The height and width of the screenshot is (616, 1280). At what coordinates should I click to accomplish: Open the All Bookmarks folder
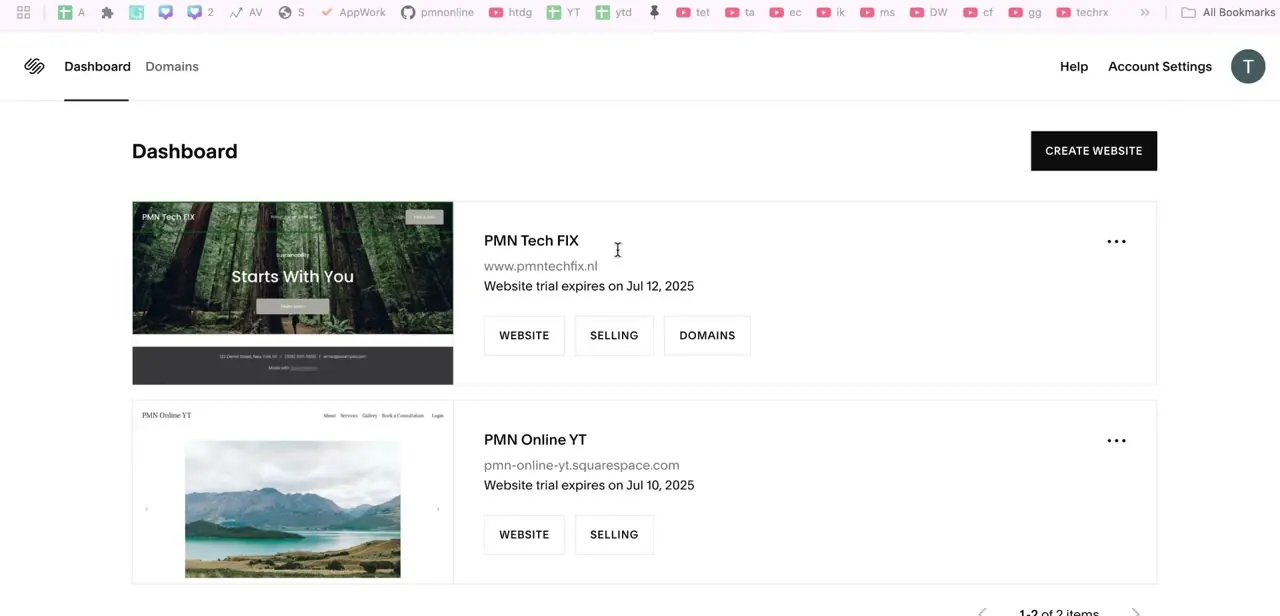pyautogui.click(x=1228, y=12)
